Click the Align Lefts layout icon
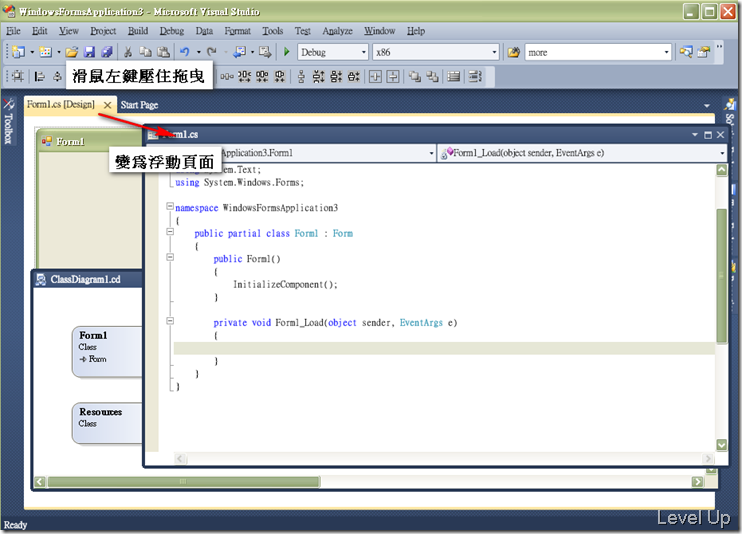742x534 pixels. point(40,76)
